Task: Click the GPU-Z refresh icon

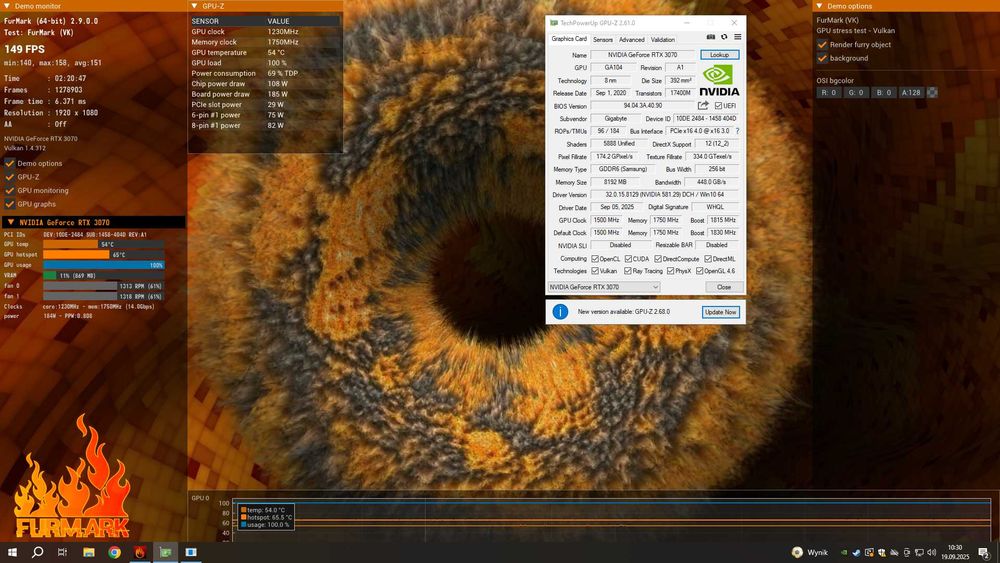Action: tap(724, 37)
